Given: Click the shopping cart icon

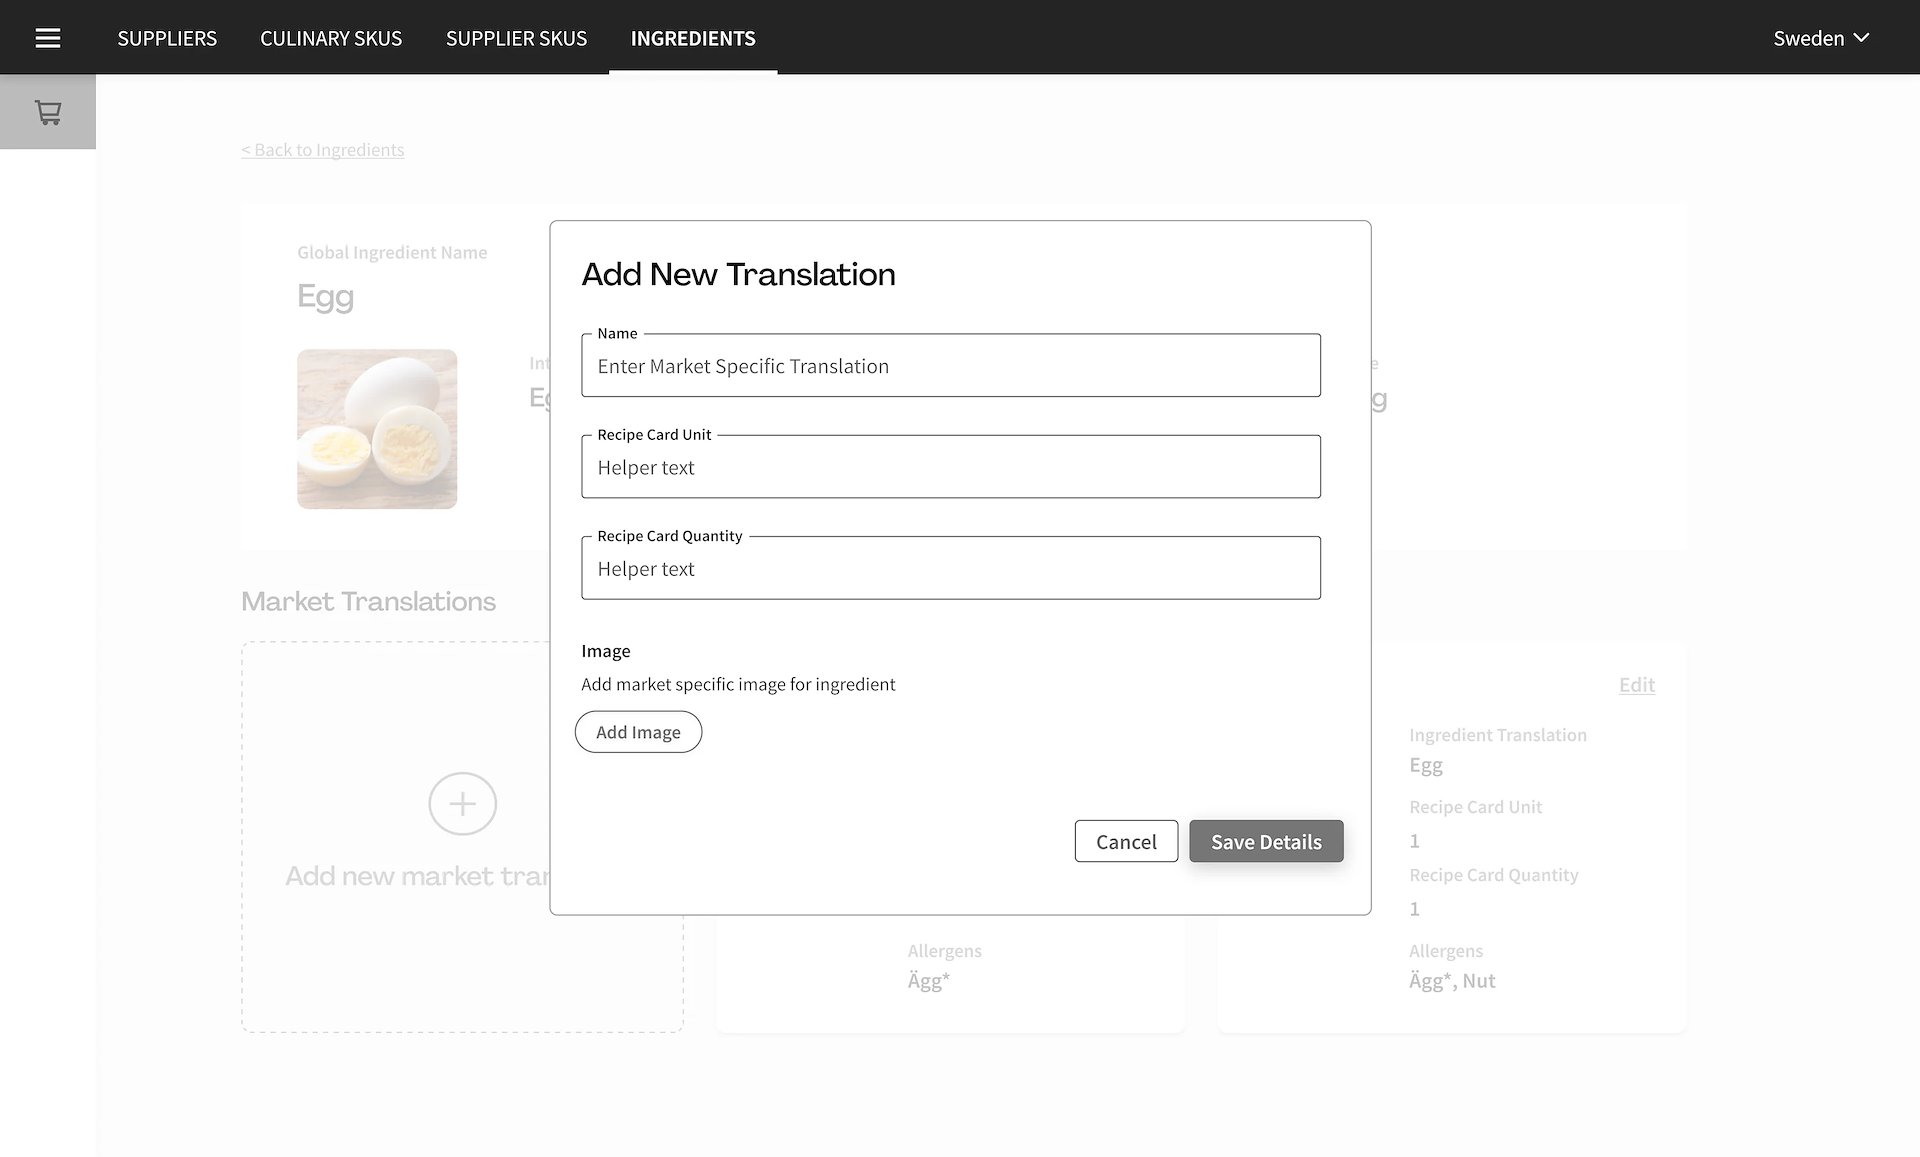Looking at the screenshot, I should [48, 112].
